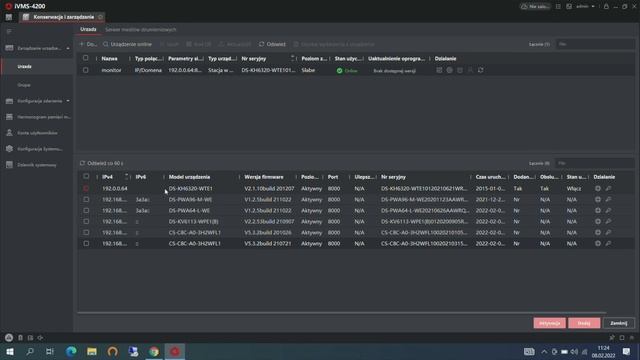Click the Windows search taskbar icon
This screenshot has width=640, height=360.
30,351
